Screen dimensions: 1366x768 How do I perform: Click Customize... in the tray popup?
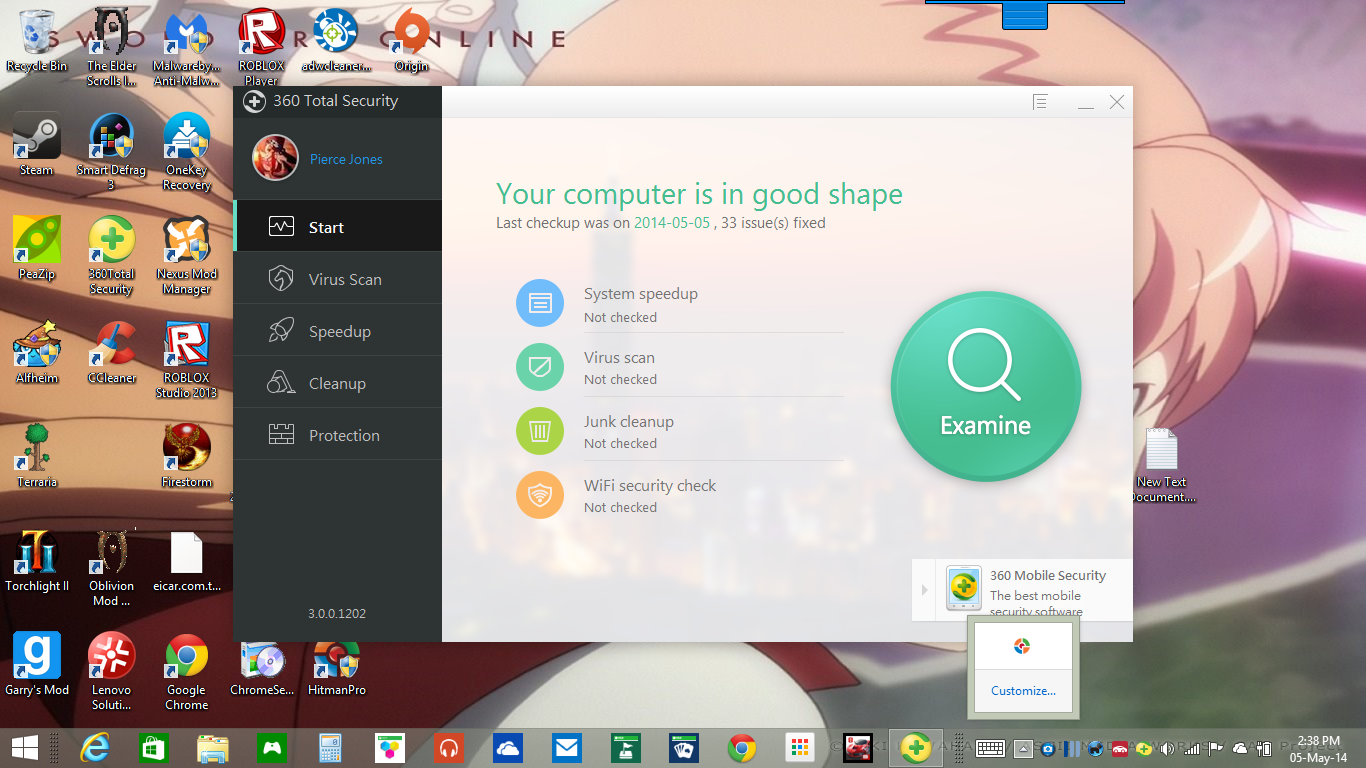(1023, 690)
